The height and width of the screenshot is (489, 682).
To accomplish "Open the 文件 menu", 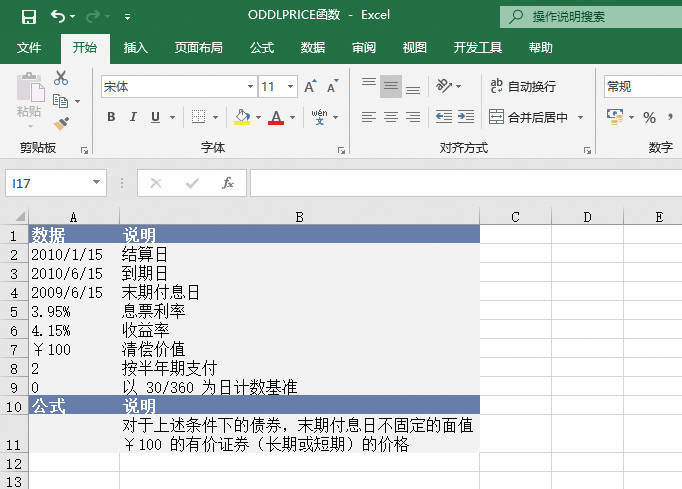I will click(29, 48).
